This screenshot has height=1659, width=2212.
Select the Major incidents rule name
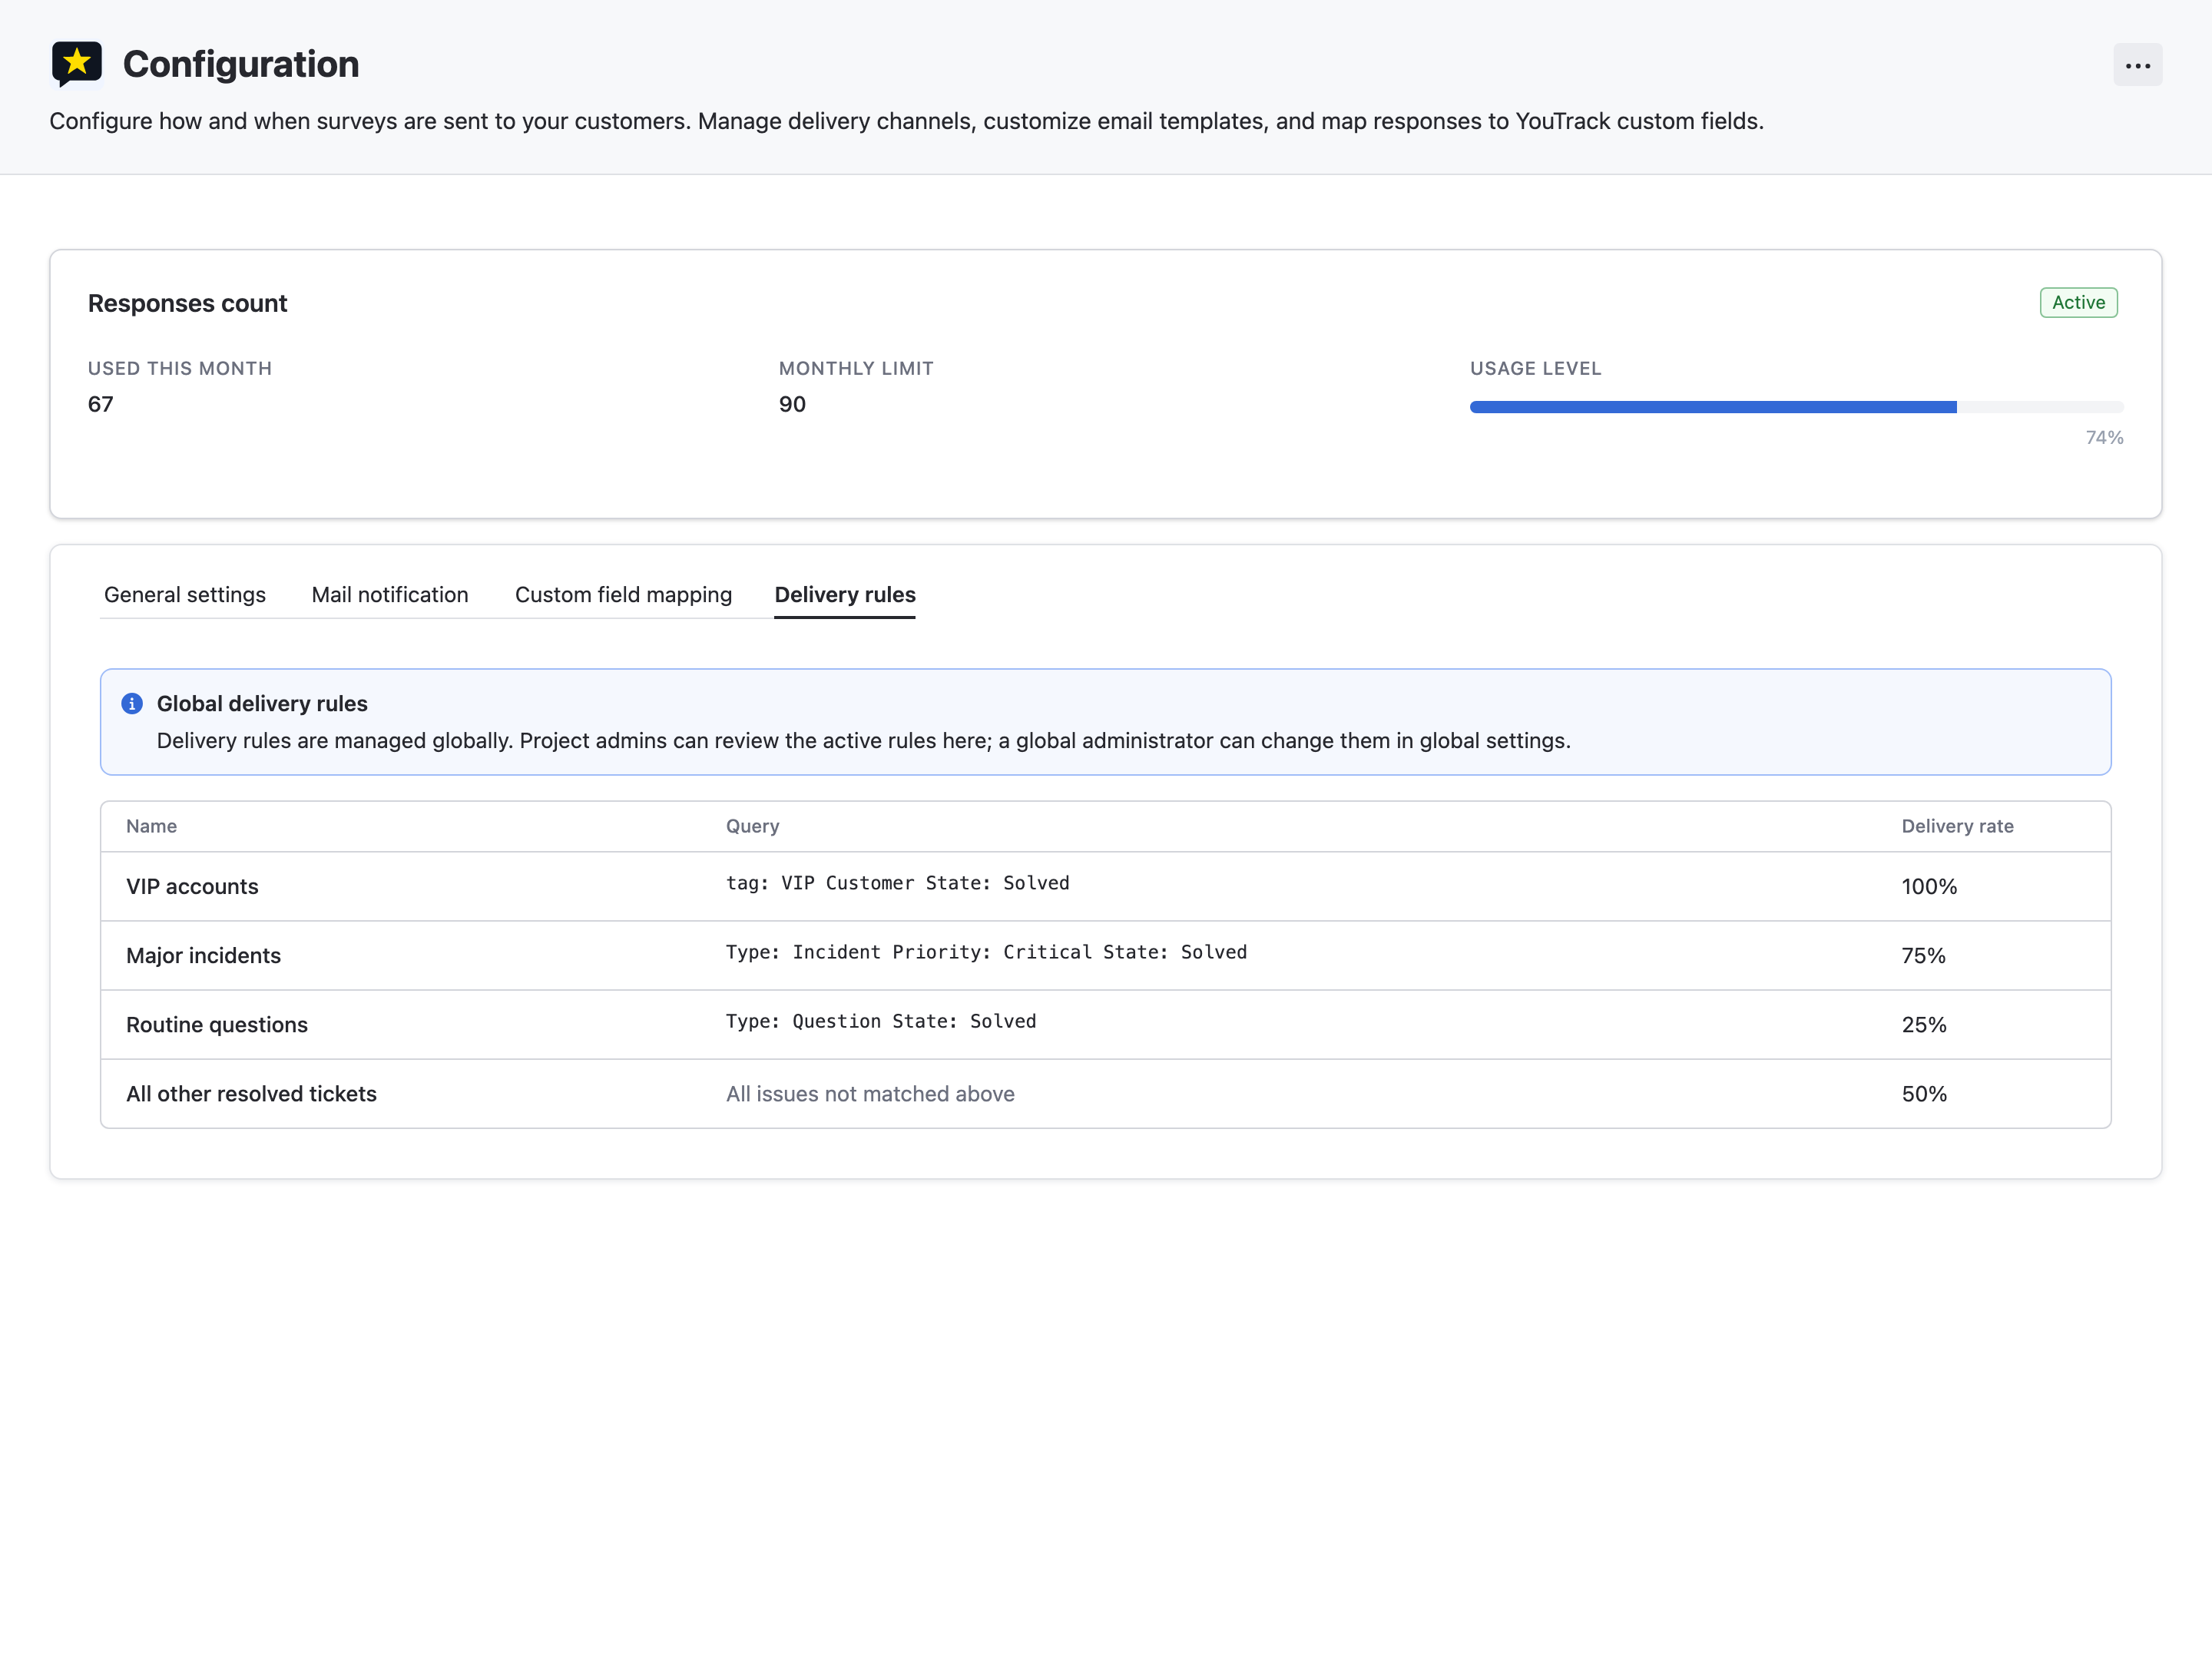(203, 956)
